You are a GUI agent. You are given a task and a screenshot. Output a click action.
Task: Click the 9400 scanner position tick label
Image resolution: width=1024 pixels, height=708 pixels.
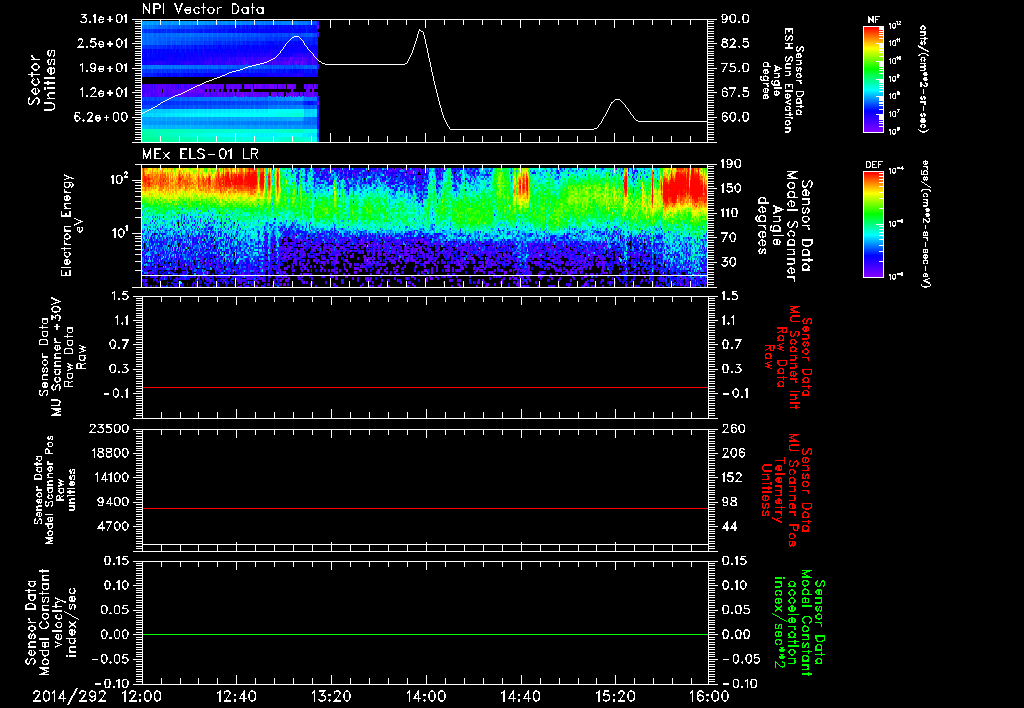pos(114,502)
